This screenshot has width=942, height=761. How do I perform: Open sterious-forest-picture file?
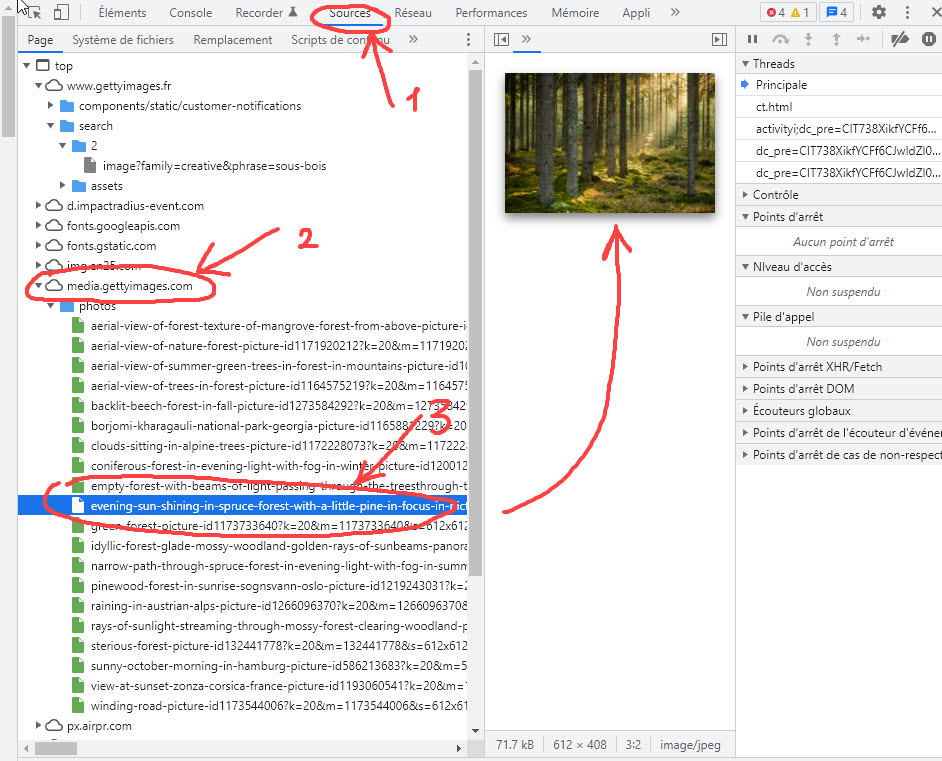coord(279,646)
